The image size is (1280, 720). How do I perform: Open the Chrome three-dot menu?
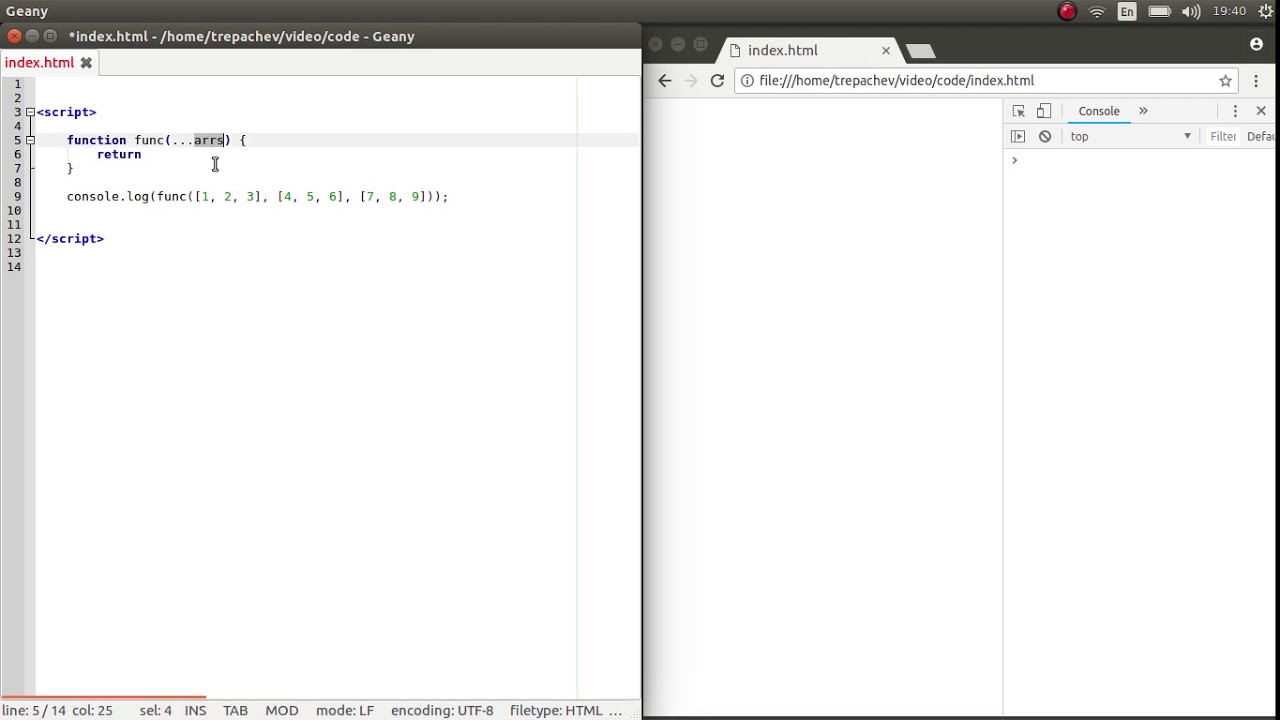(x=1256, y=81)
